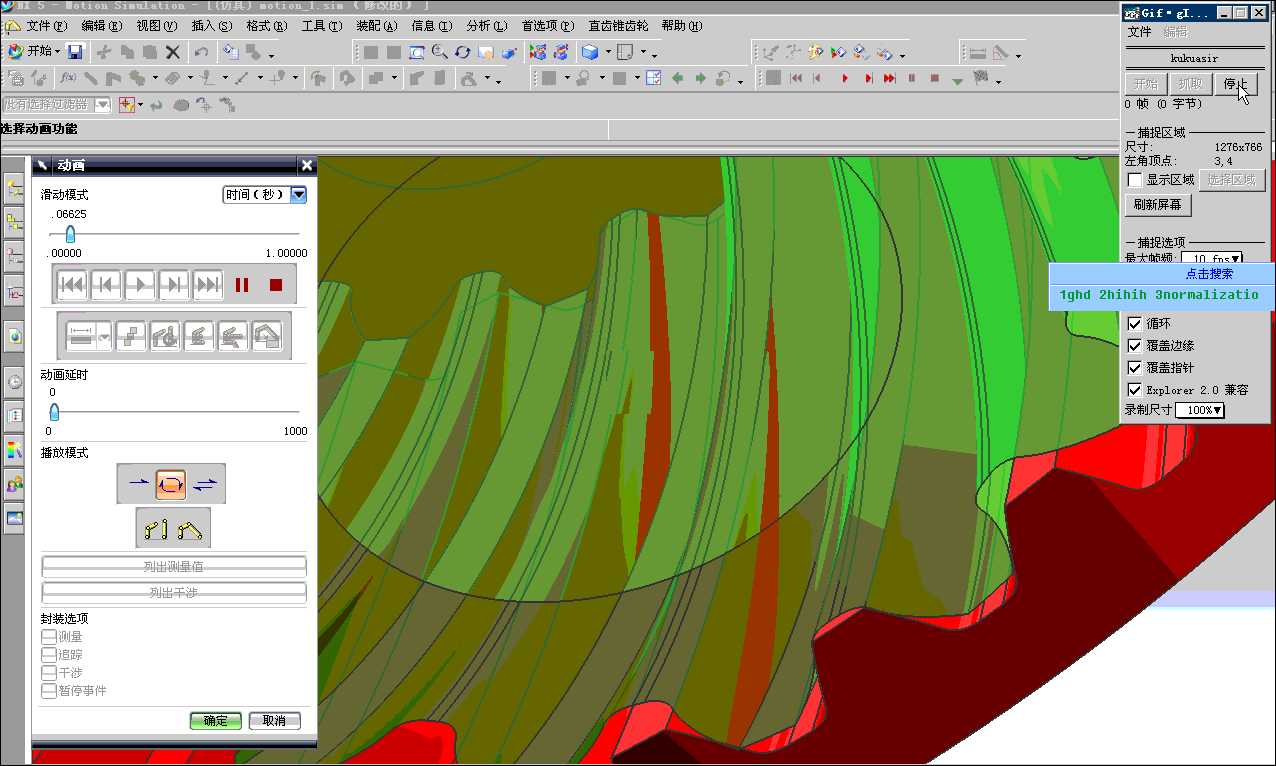Open the history clock tab in the sidebar
Screen dimensions: 1276x766
point(14,381)
